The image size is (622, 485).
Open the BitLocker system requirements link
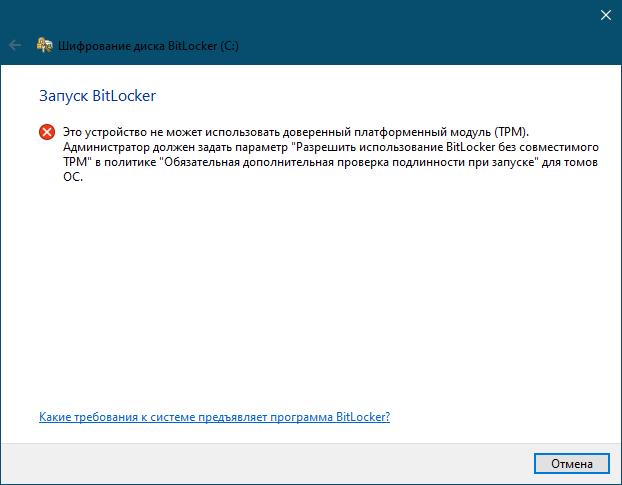214,417
